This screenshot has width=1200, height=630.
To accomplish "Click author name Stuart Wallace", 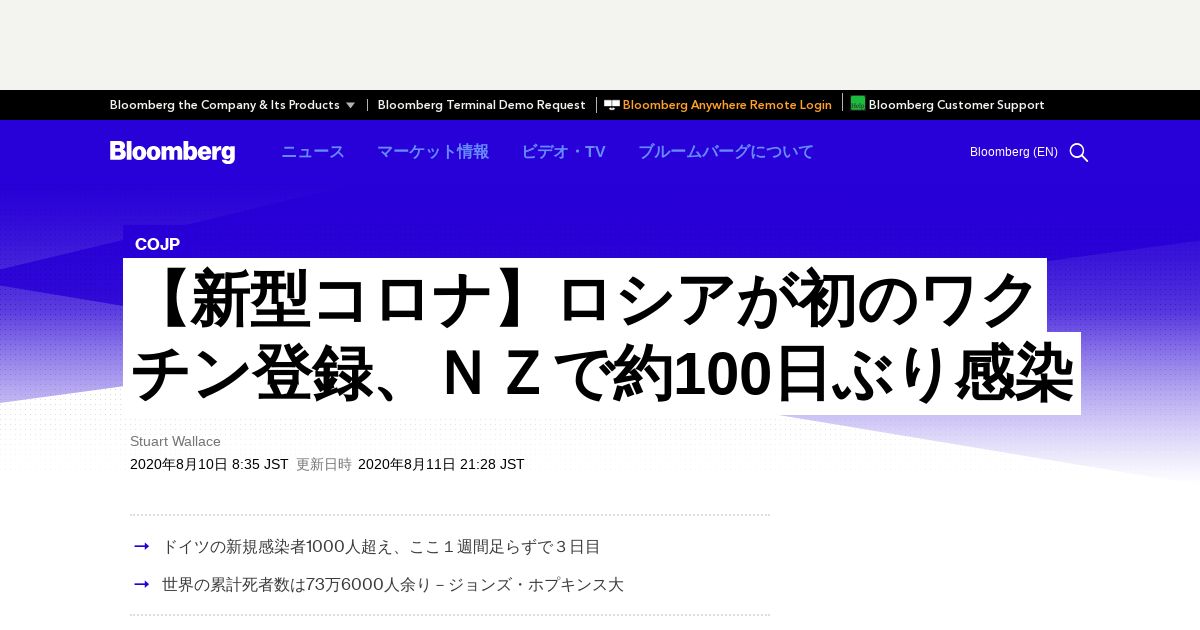I will (175, 441).
